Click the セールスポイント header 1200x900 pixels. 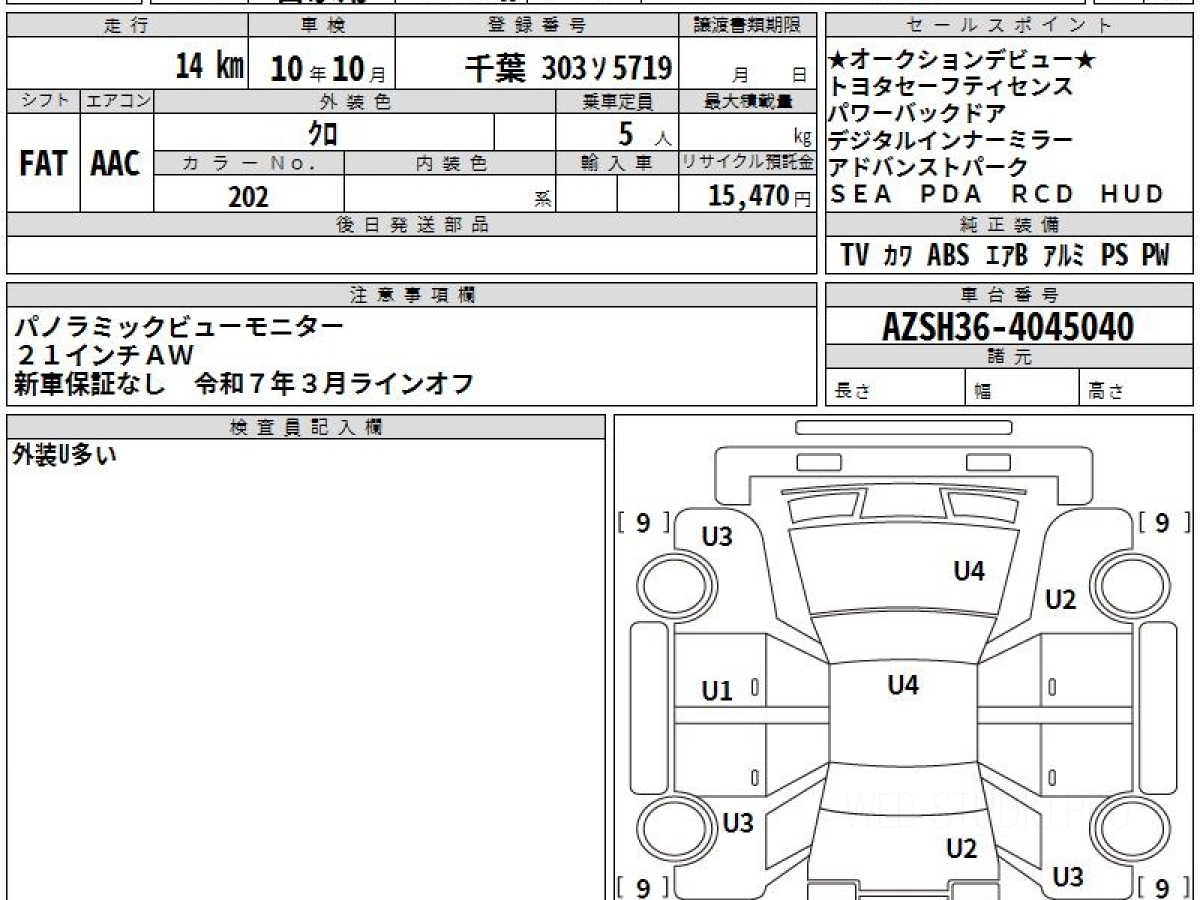pos(1010,26)
